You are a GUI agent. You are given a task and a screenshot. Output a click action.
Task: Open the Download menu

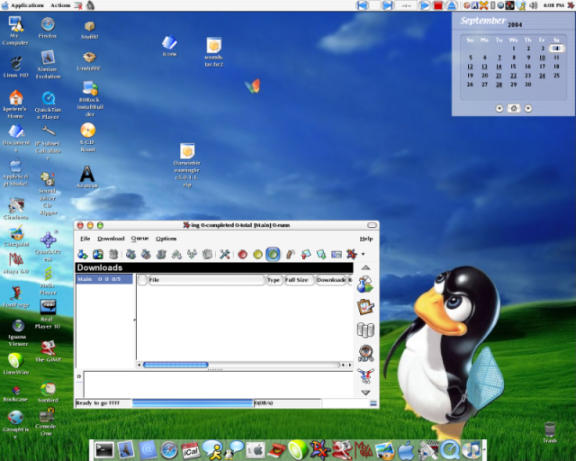coord(111,238)
